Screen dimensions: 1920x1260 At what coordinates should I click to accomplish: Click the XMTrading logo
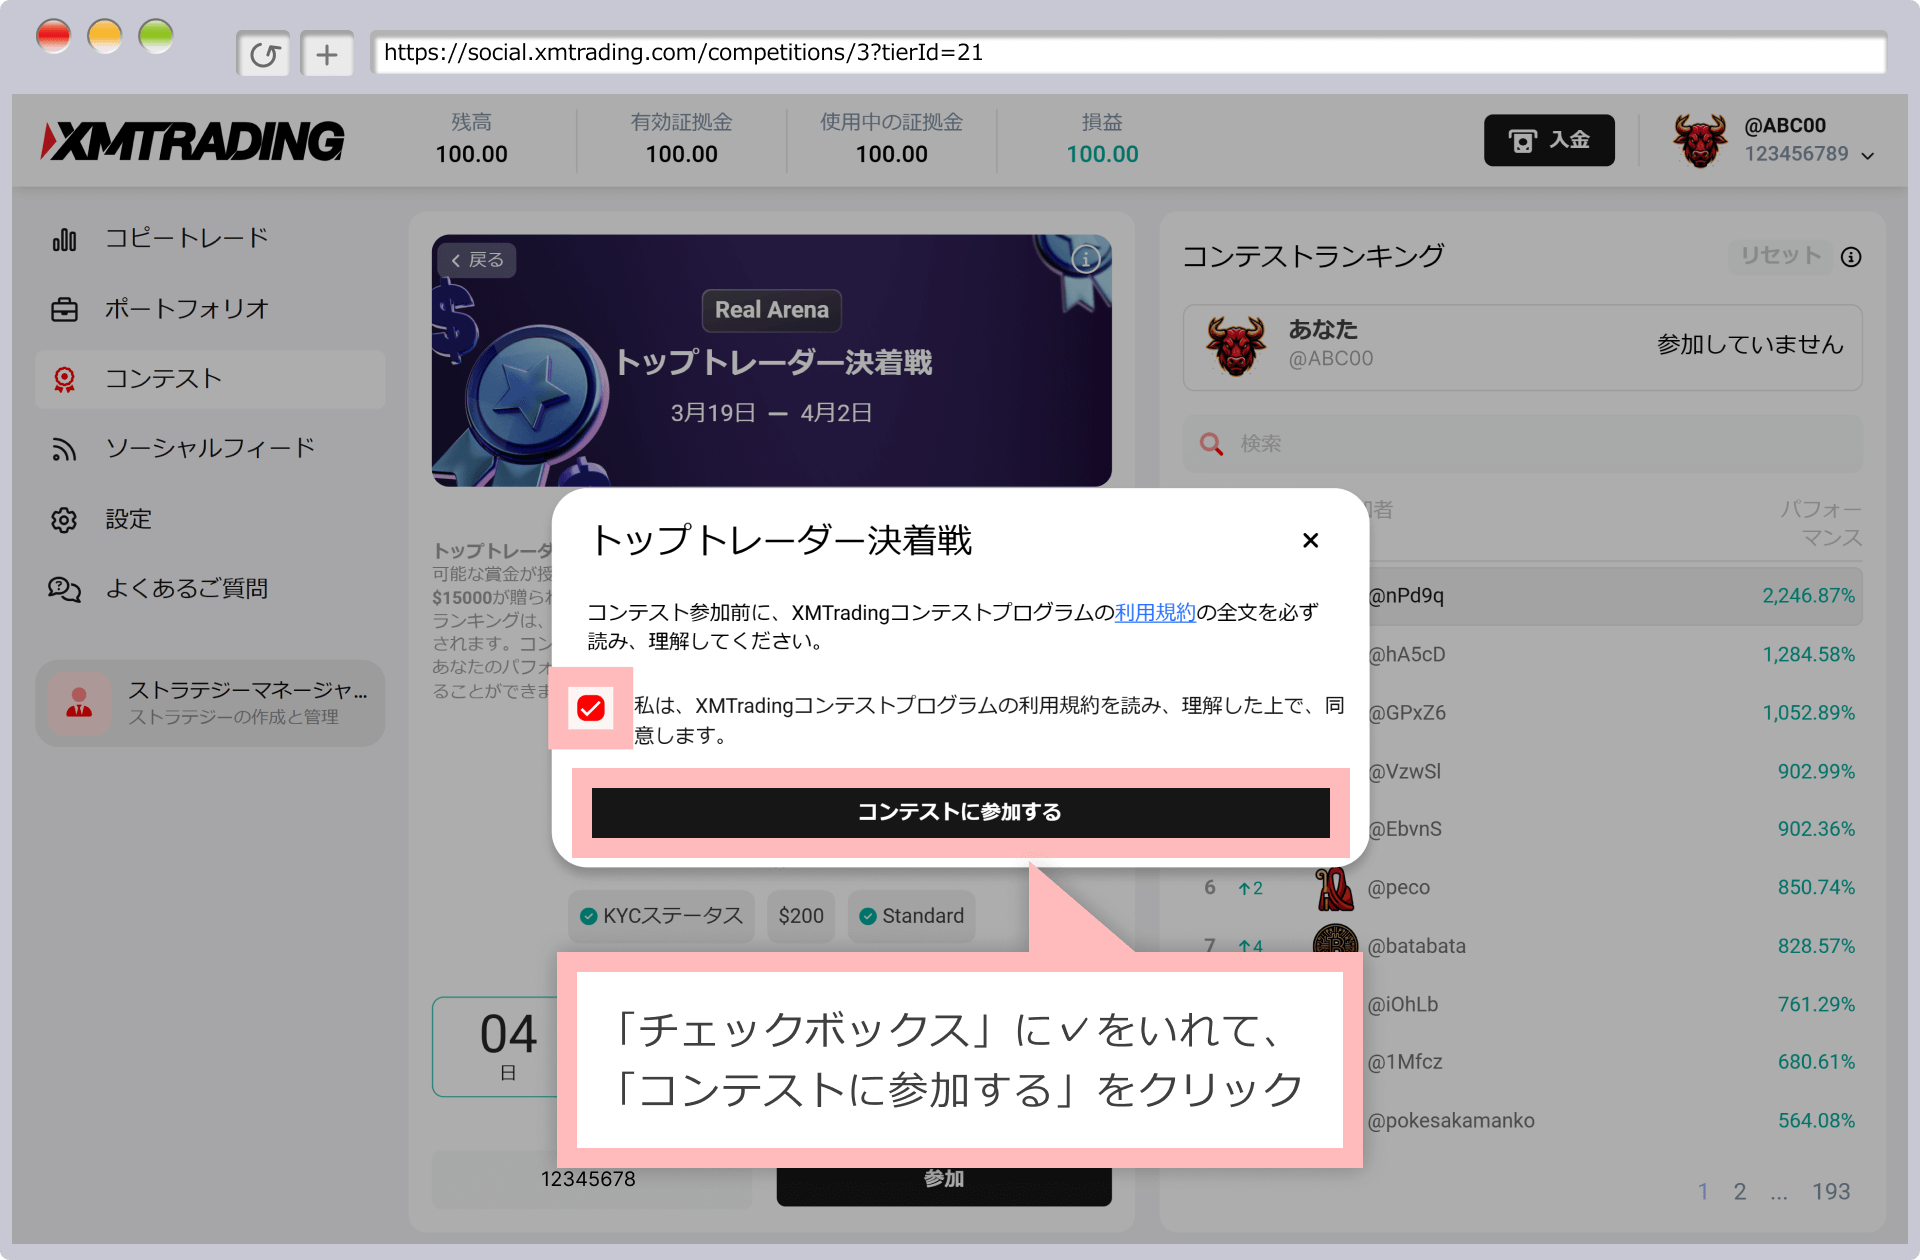193,141
